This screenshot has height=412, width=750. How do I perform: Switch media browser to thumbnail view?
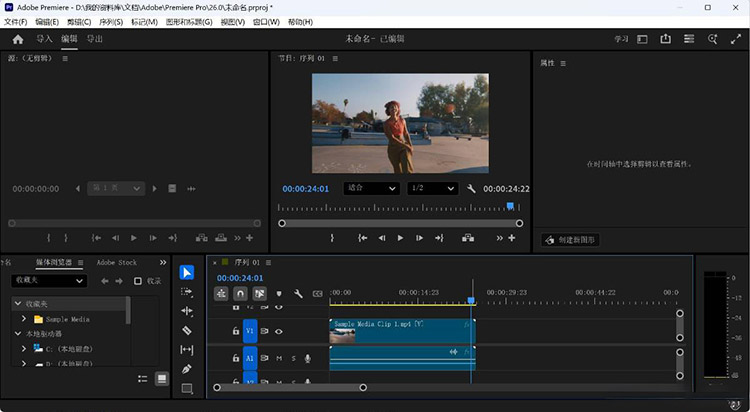(161, 379)
